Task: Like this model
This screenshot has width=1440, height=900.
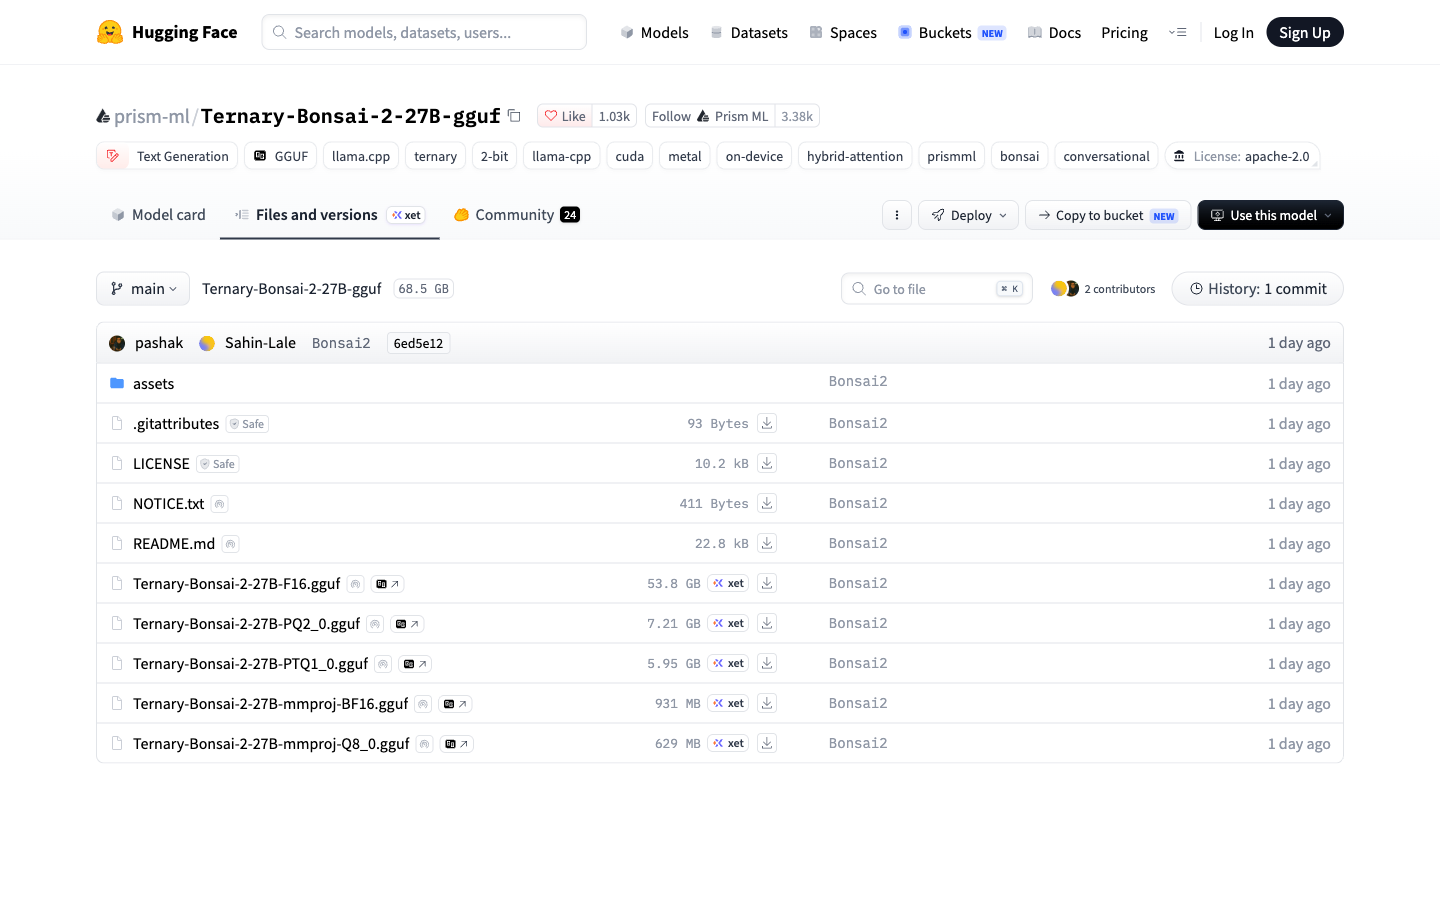Action: pyautogui.click(x=565, y=116)
